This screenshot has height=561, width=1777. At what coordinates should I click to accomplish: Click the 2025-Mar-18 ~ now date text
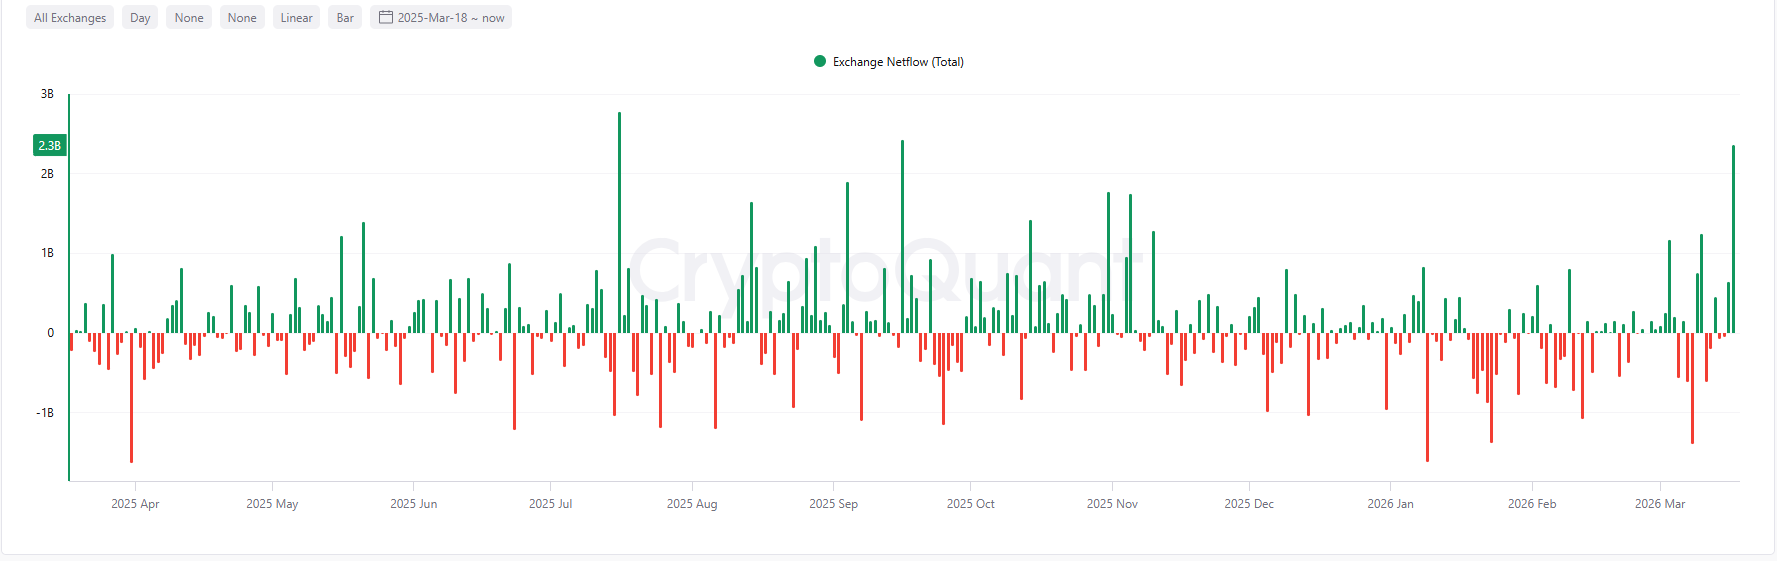coord(451,18)
